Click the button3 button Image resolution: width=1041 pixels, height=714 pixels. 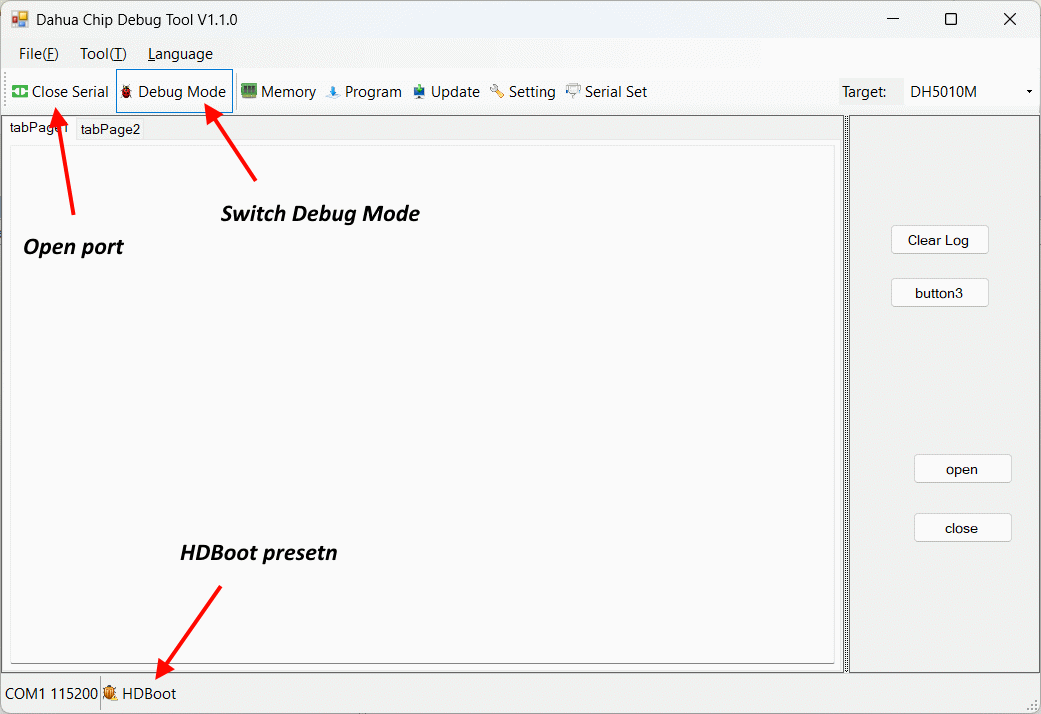coord(939,293)
